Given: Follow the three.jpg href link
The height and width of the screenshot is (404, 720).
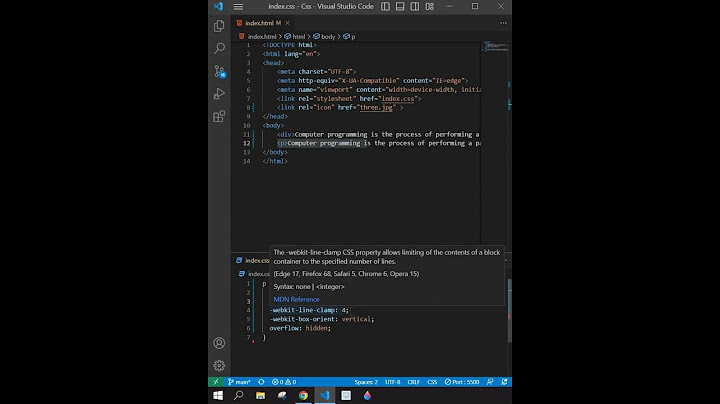Looking at the screenshot, I should click(376, 107).
